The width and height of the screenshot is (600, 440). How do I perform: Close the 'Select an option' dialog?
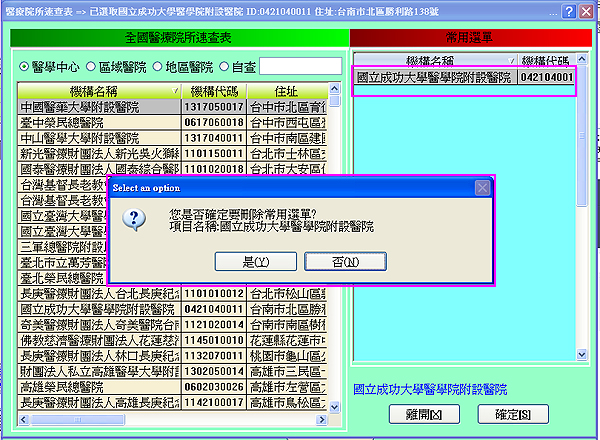click(x=482, y=187)
